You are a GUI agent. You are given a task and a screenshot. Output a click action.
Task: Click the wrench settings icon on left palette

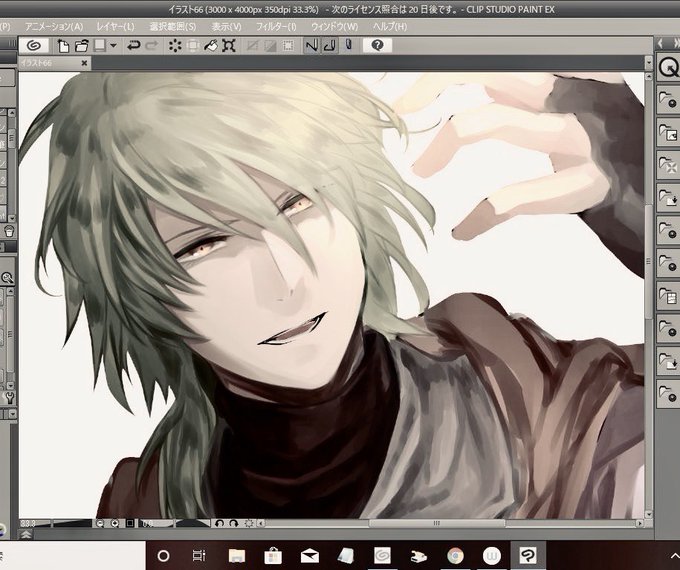(9, 397)
